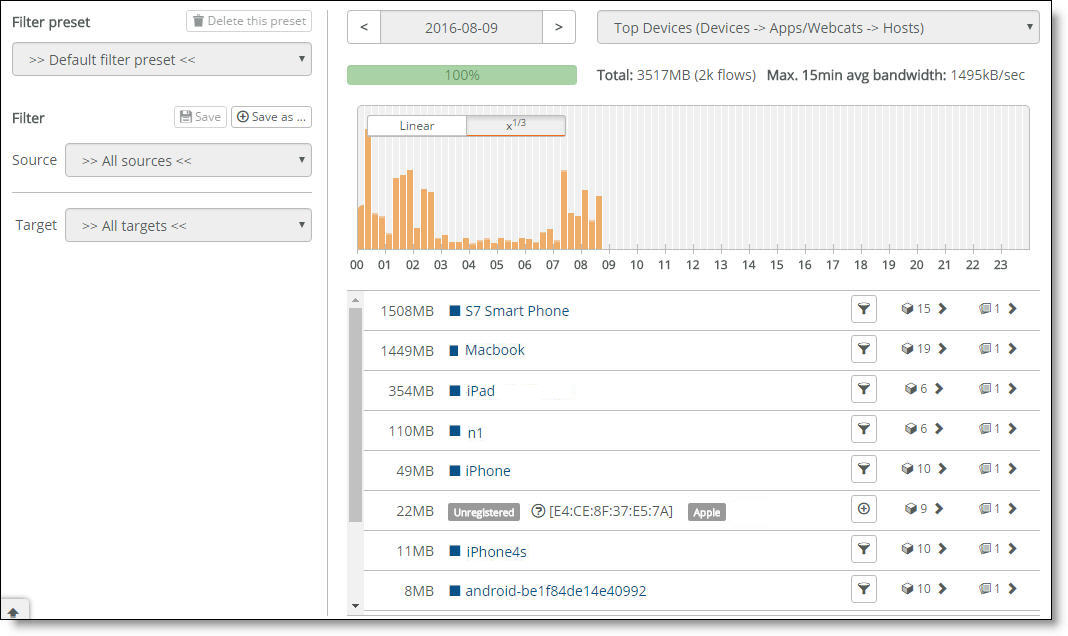Click the [E4:CE:8F:37:E5:7A] MAC address
The width and height of the screenshot is (1068, 636).
click(610, 511)
